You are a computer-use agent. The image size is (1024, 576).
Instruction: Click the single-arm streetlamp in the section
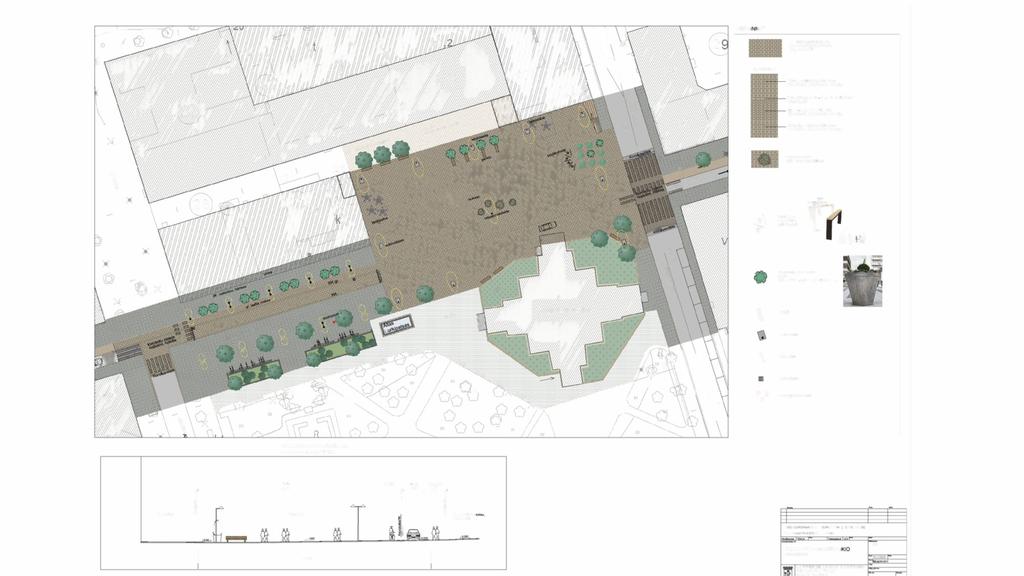(x=218, y=524)
